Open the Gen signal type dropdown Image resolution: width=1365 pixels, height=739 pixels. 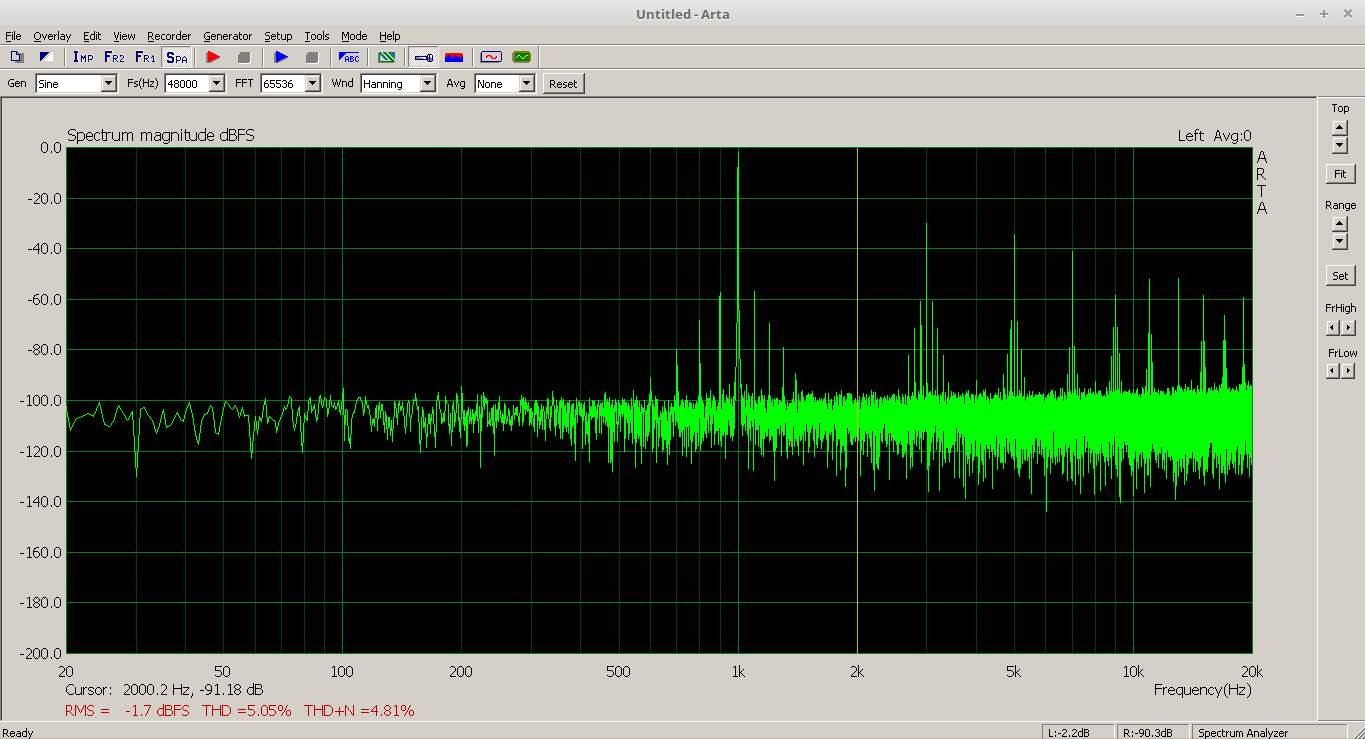pos(108,84)
